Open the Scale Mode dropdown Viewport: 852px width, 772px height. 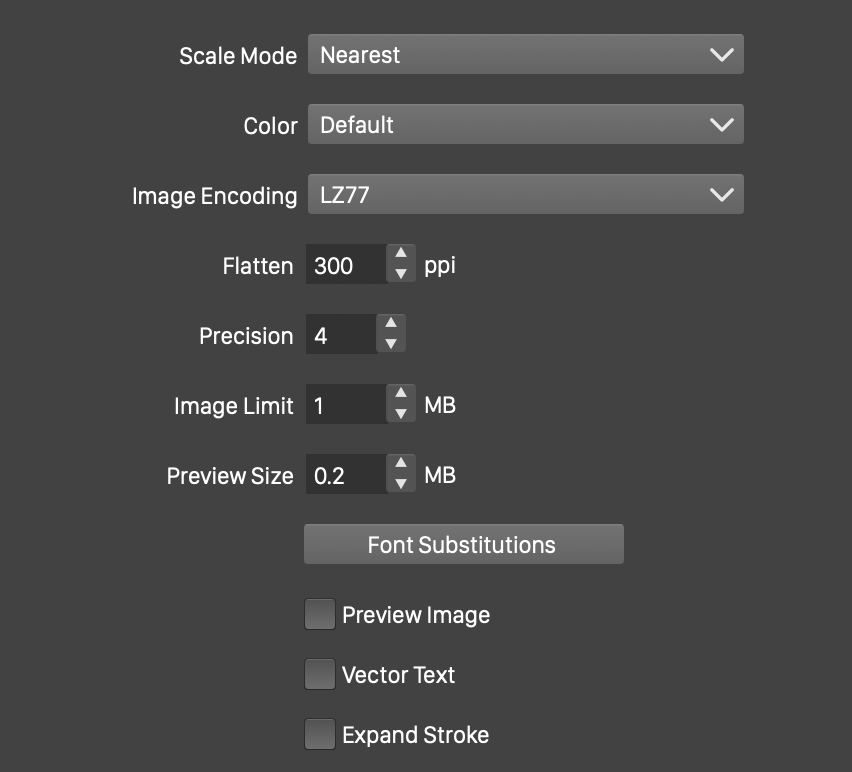click(525, 55)
